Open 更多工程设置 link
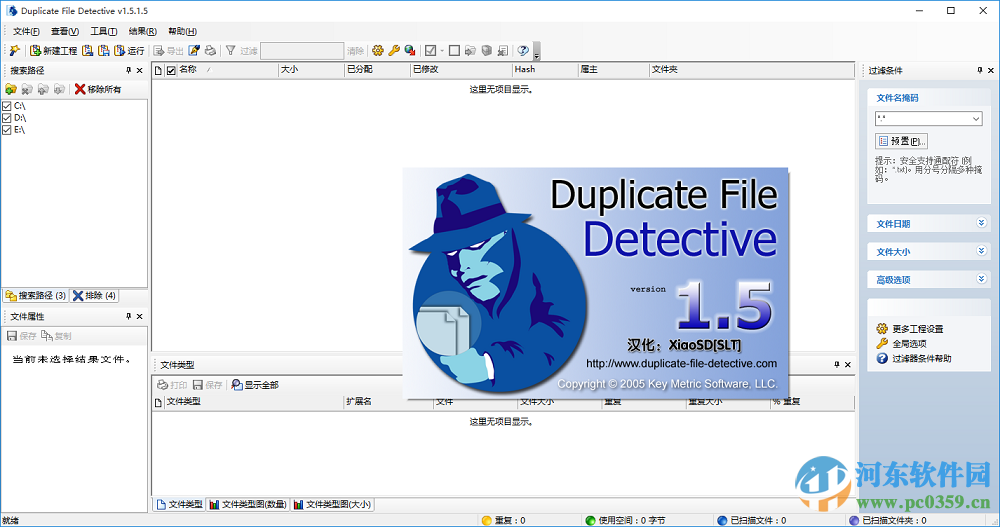This screenshot has height=527, width=1000. [x=910, y=329]
